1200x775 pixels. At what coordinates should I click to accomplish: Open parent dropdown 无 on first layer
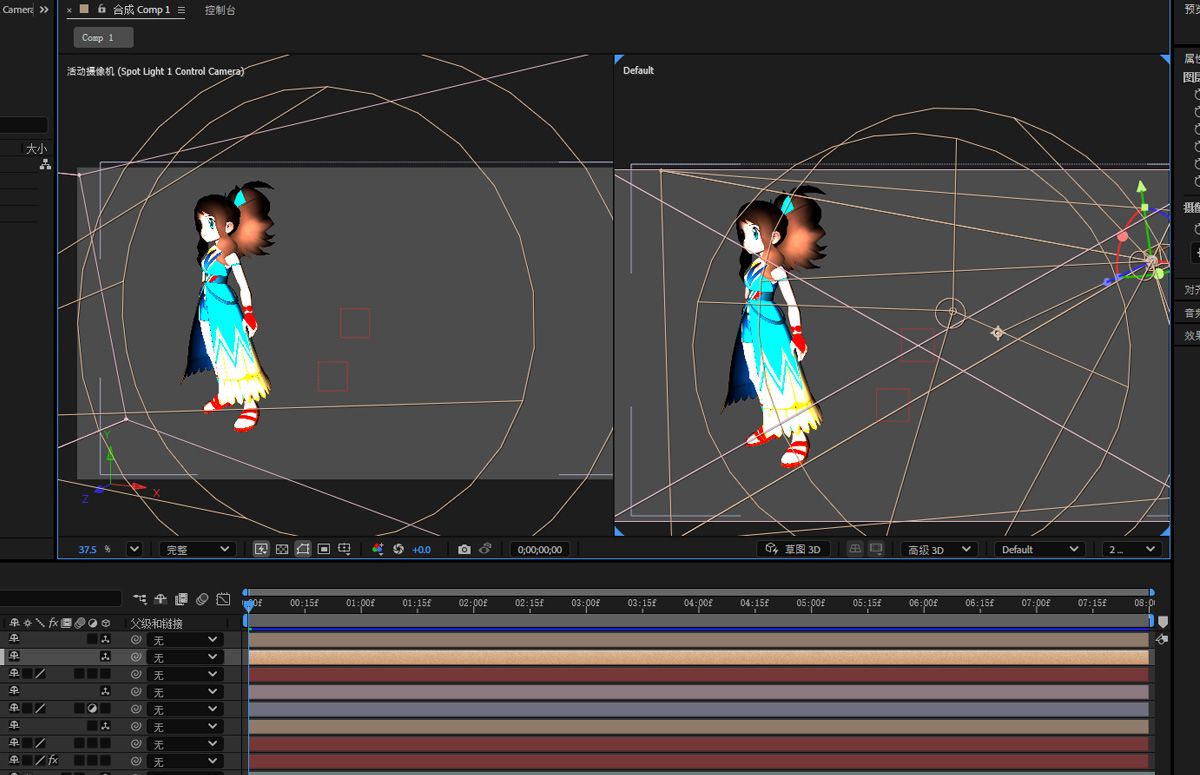(184, 640)
